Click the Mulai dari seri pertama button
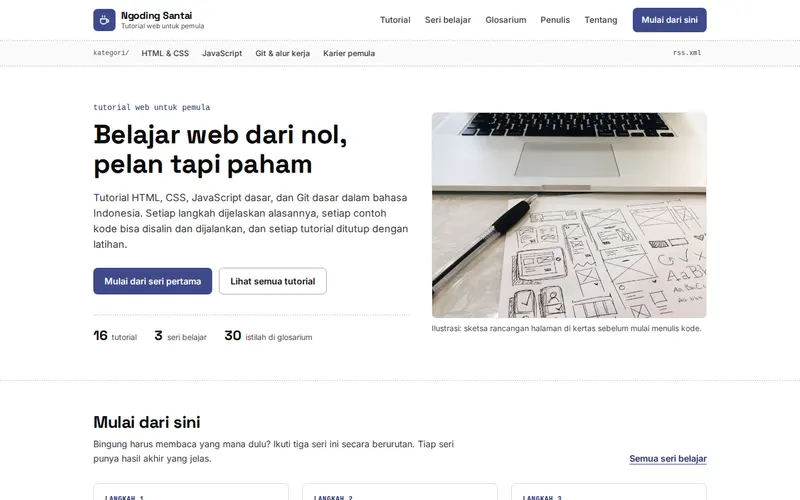Viewport: 800px width, 500px height. [x=153, y=281]
